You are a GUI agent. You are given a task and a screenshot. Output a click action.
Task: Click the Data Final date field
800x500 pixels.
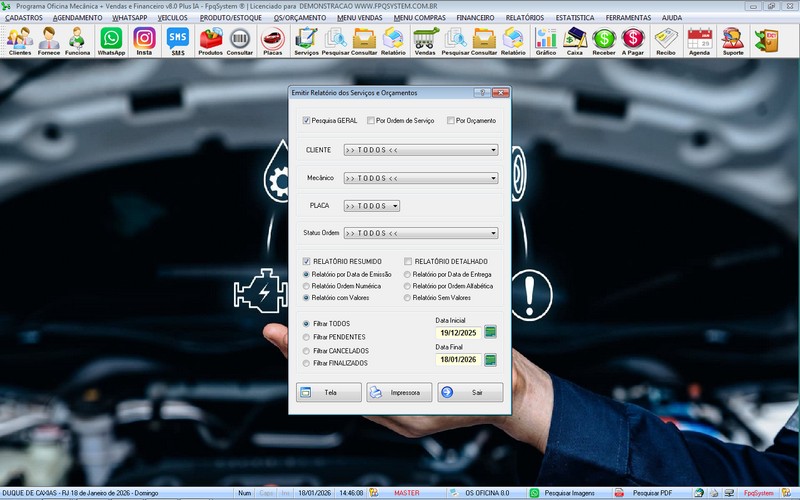[458, 360]
